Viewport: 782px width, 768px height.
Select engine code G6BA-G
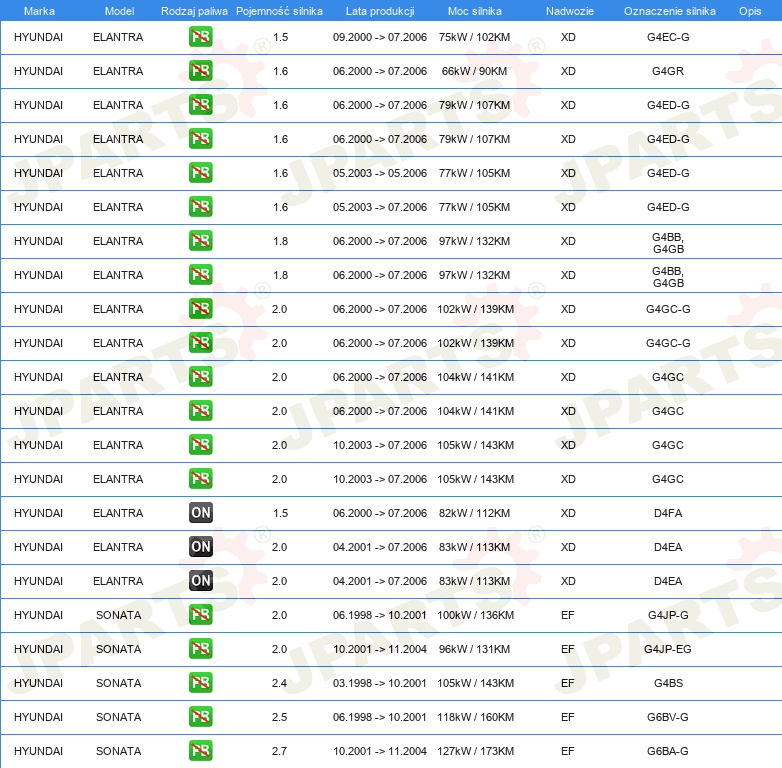click(x=668, y=751)
